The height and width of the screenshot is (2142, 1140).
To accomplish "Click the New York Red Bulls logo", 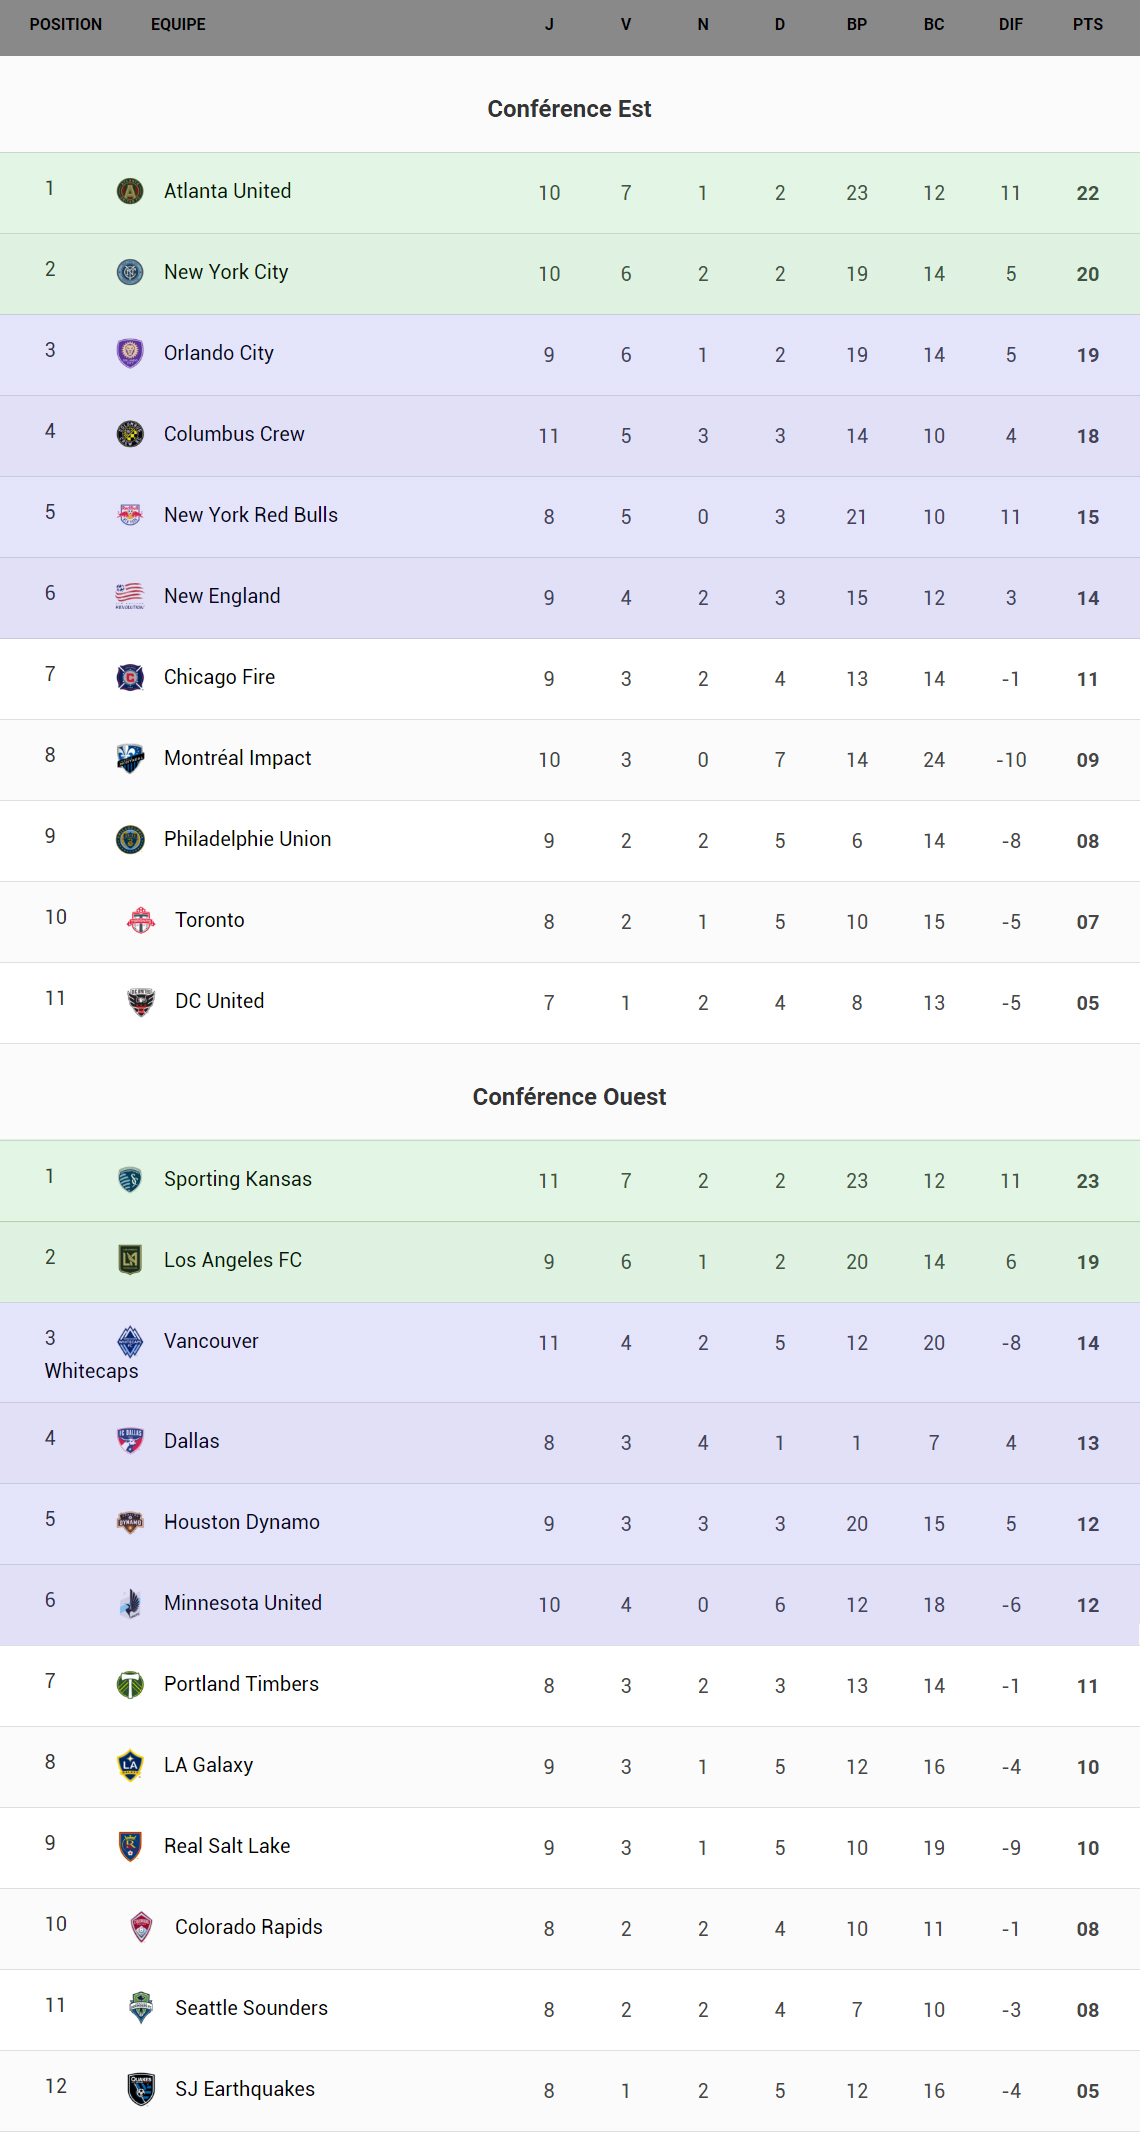I will pyautogui.click(x=130, y=515).
